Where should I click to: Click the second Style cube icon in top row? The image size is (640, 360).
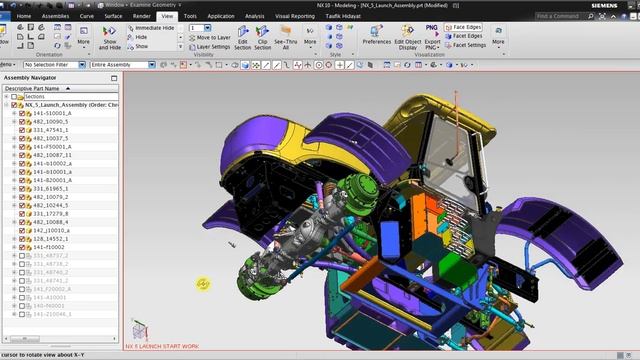(339, 27)
